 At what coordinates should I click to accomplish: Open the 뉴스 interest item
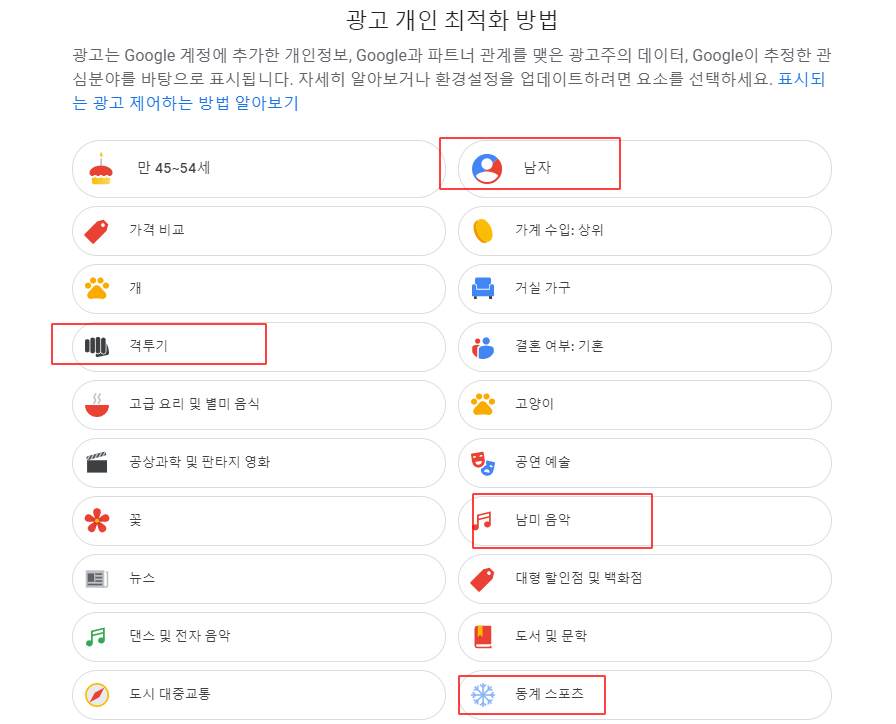(x=258, y=579)
